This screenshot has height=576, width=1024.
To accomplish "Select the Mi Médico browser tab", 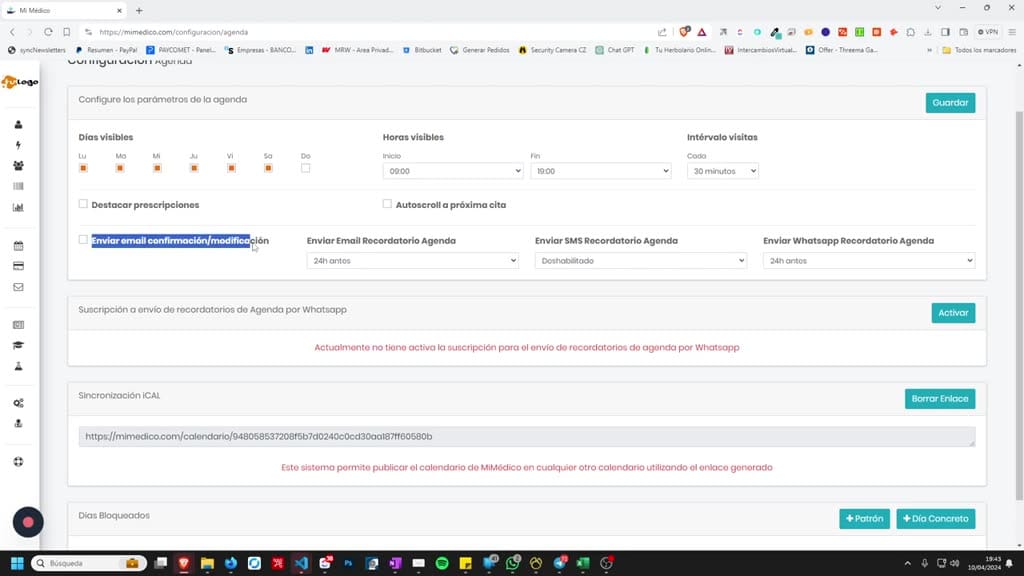I will [x=63, y=10].
